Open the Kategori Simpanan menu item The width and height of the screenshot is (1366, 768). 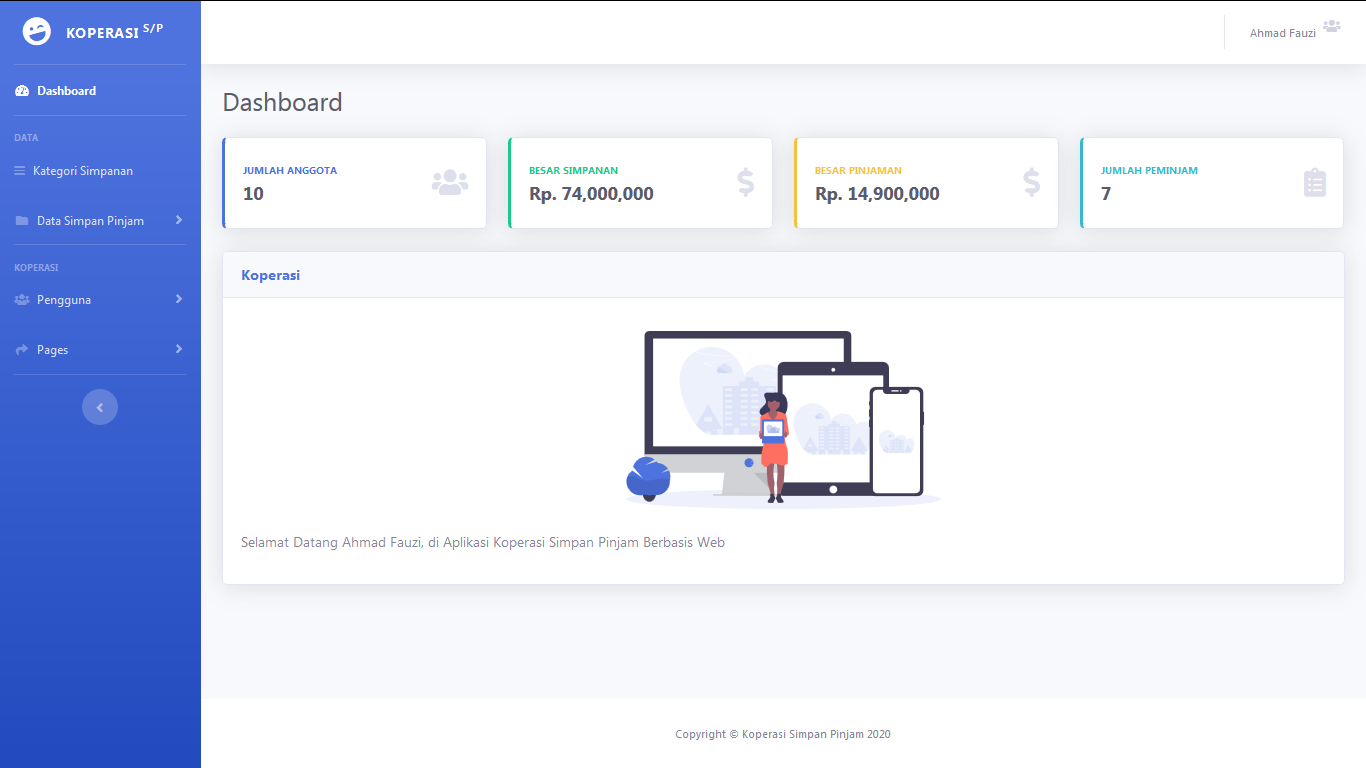83,171
